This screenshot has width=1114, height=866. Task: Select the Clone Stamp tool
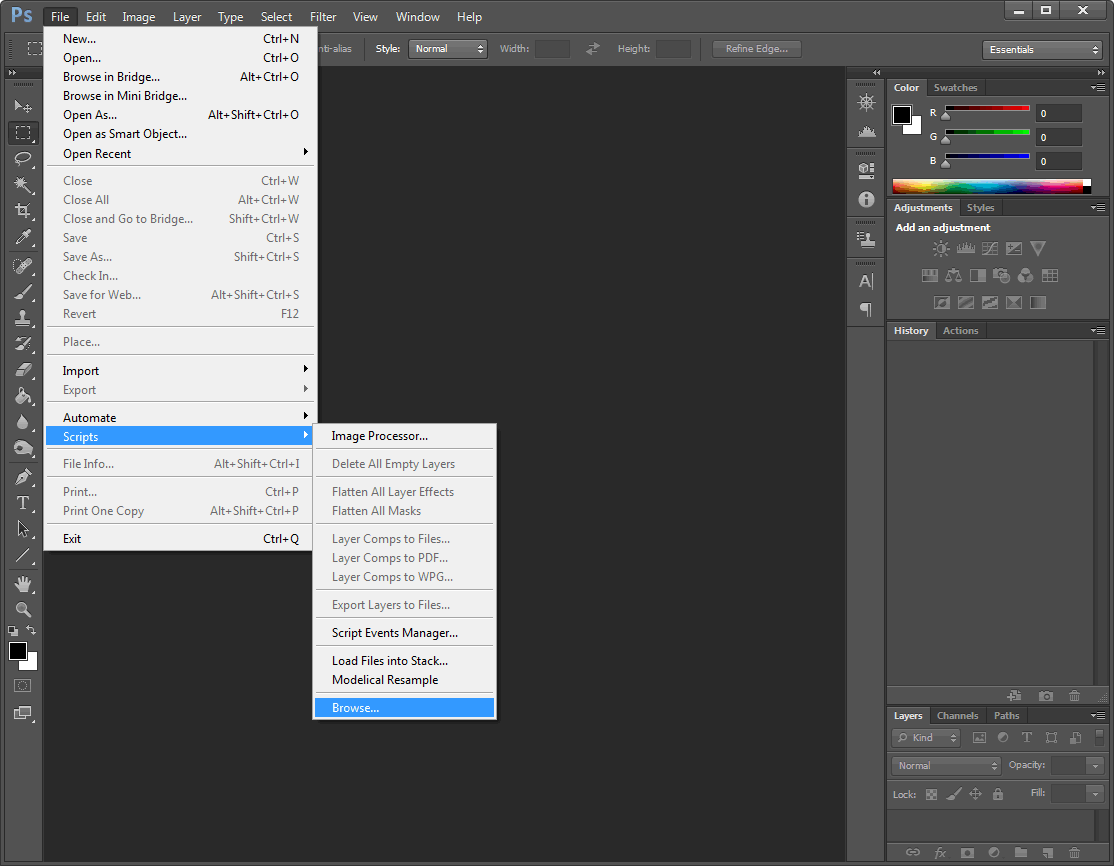pos(22,318)
